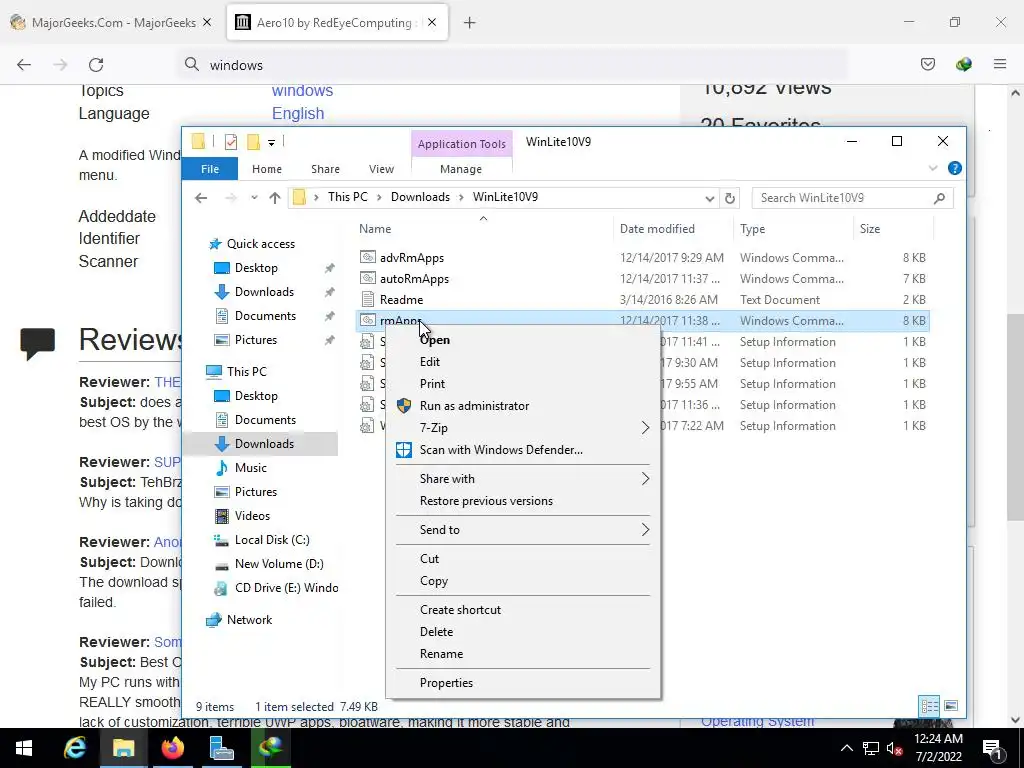Open the File ribbon tab
Viewport: 1024px width, 768px height.
[210, 168]
